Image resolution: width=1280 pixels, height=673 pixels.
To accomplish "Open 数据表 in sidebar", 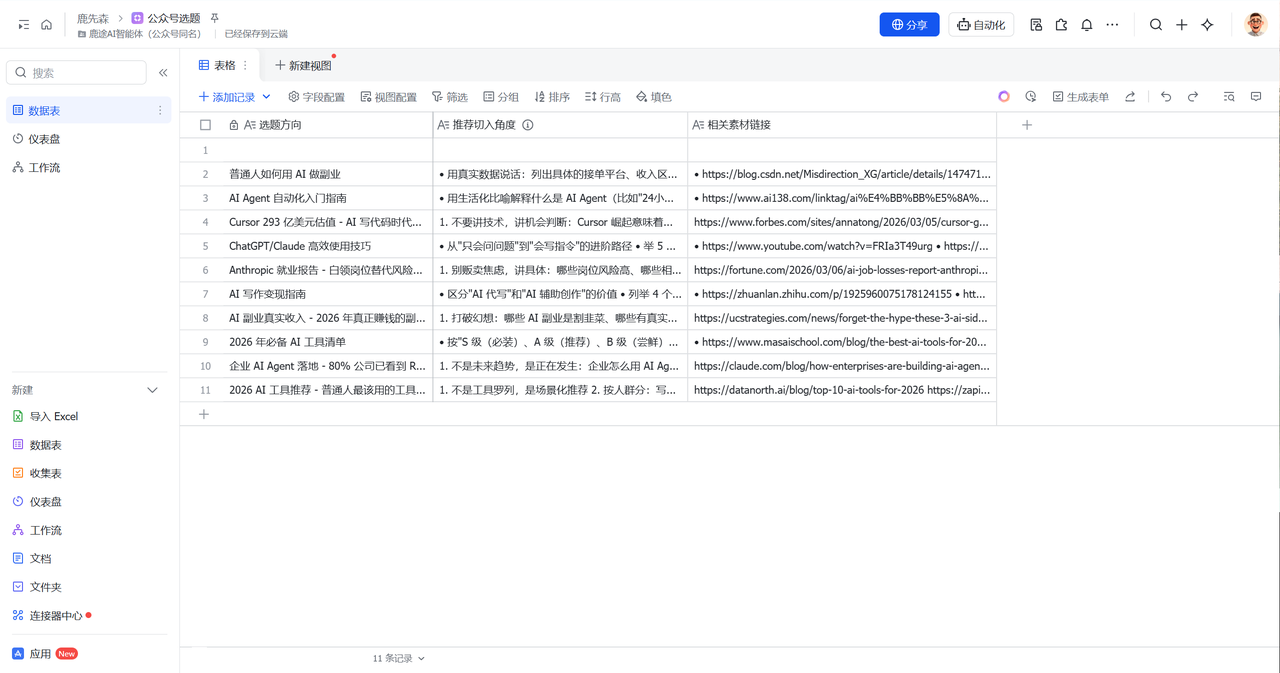I will point(87,111).
